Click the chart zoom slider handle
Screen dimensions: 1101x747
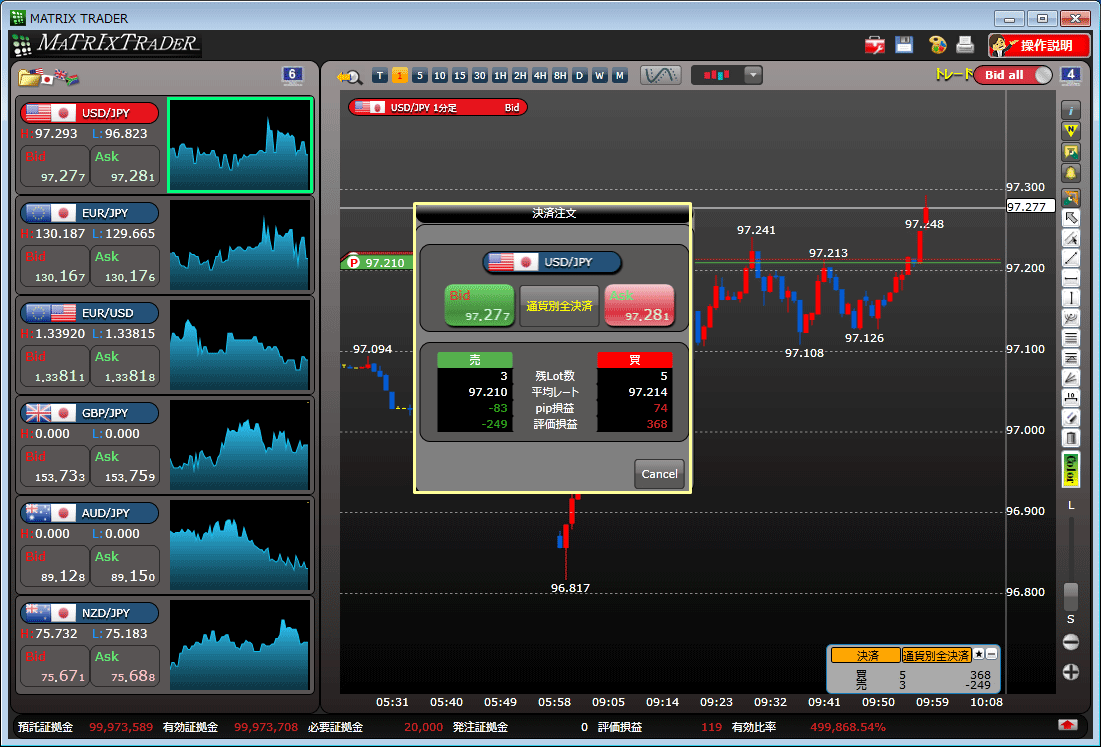(x=1071, y=596)
